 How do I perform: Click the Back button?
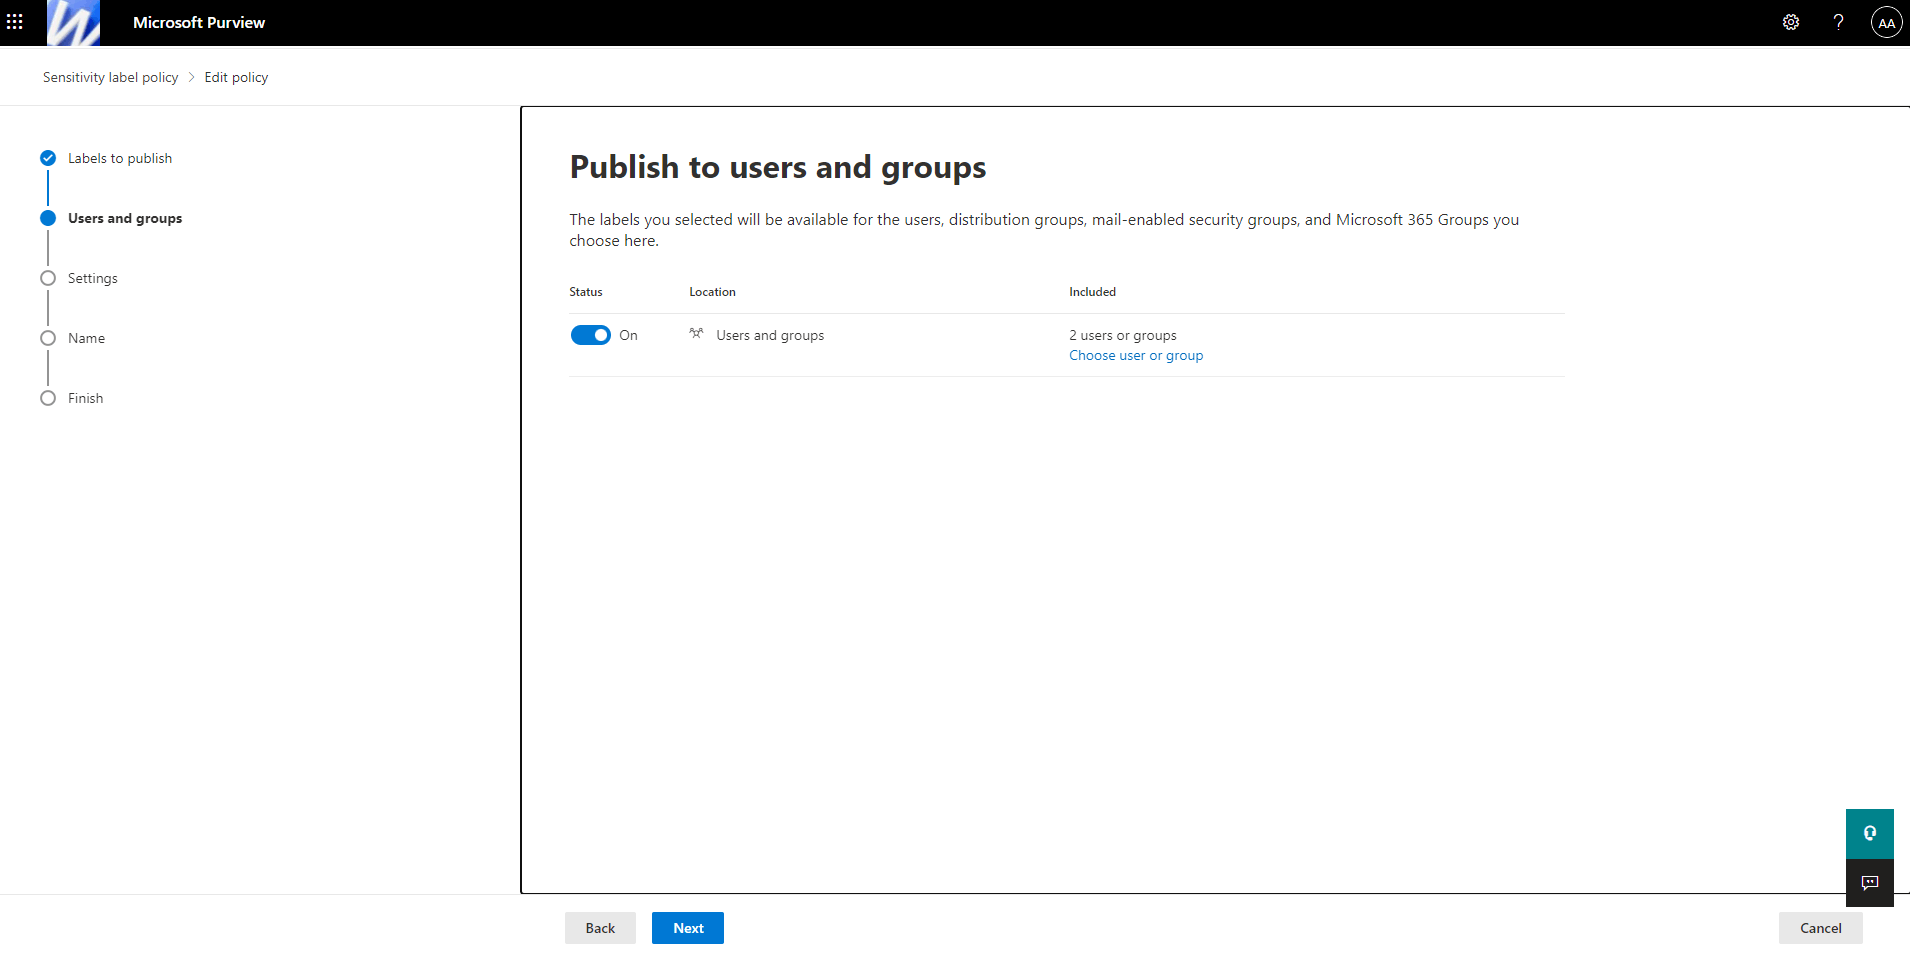point(600,928)
